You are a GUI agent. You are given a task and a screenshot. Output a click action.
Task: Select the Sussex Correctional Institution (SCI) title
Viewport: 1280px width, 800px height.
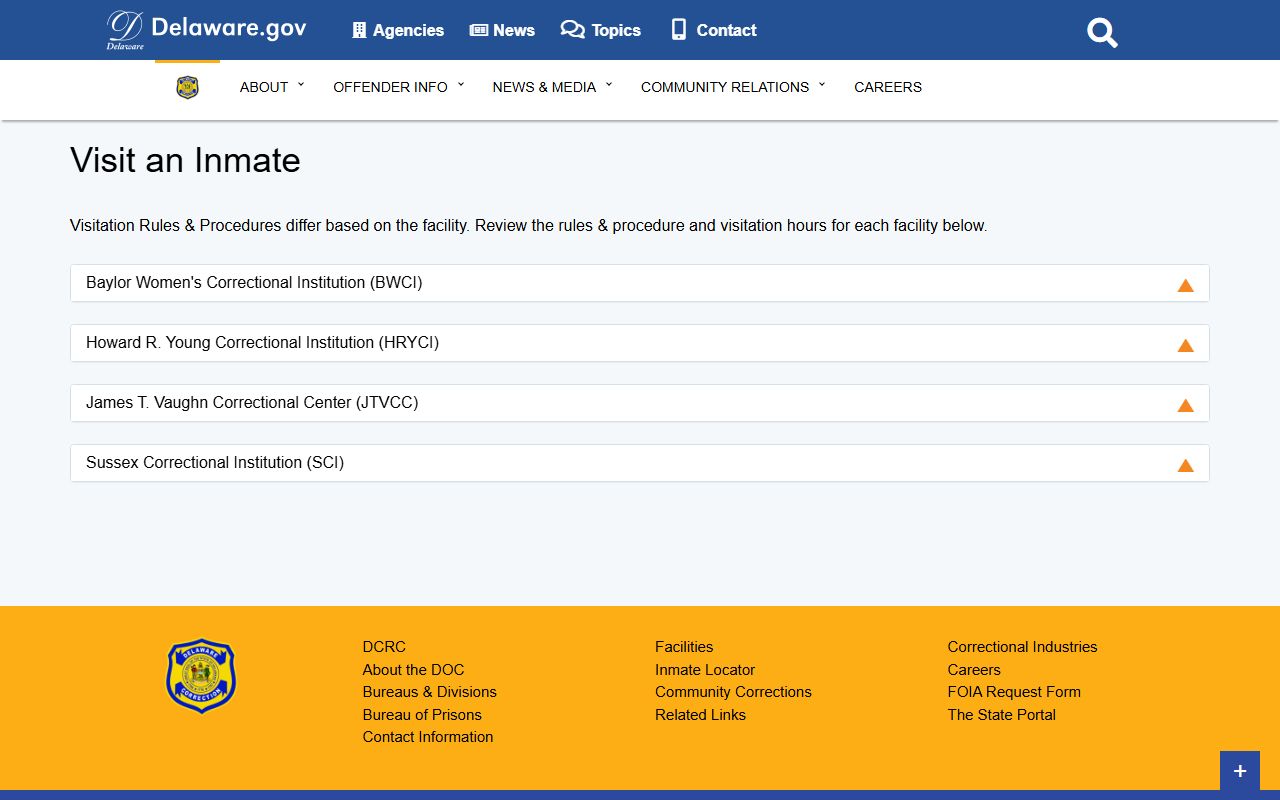[215, 463]
